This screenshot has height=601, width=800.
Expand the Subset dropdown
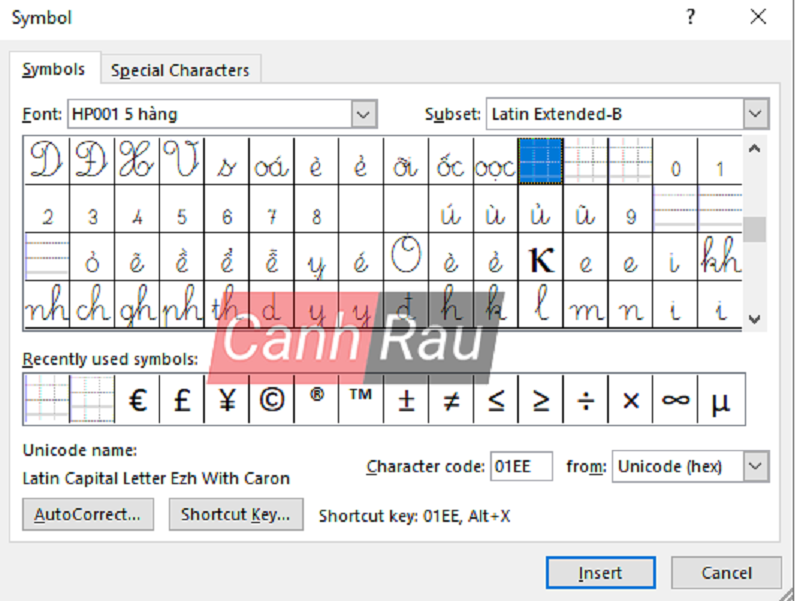[756, 114]
